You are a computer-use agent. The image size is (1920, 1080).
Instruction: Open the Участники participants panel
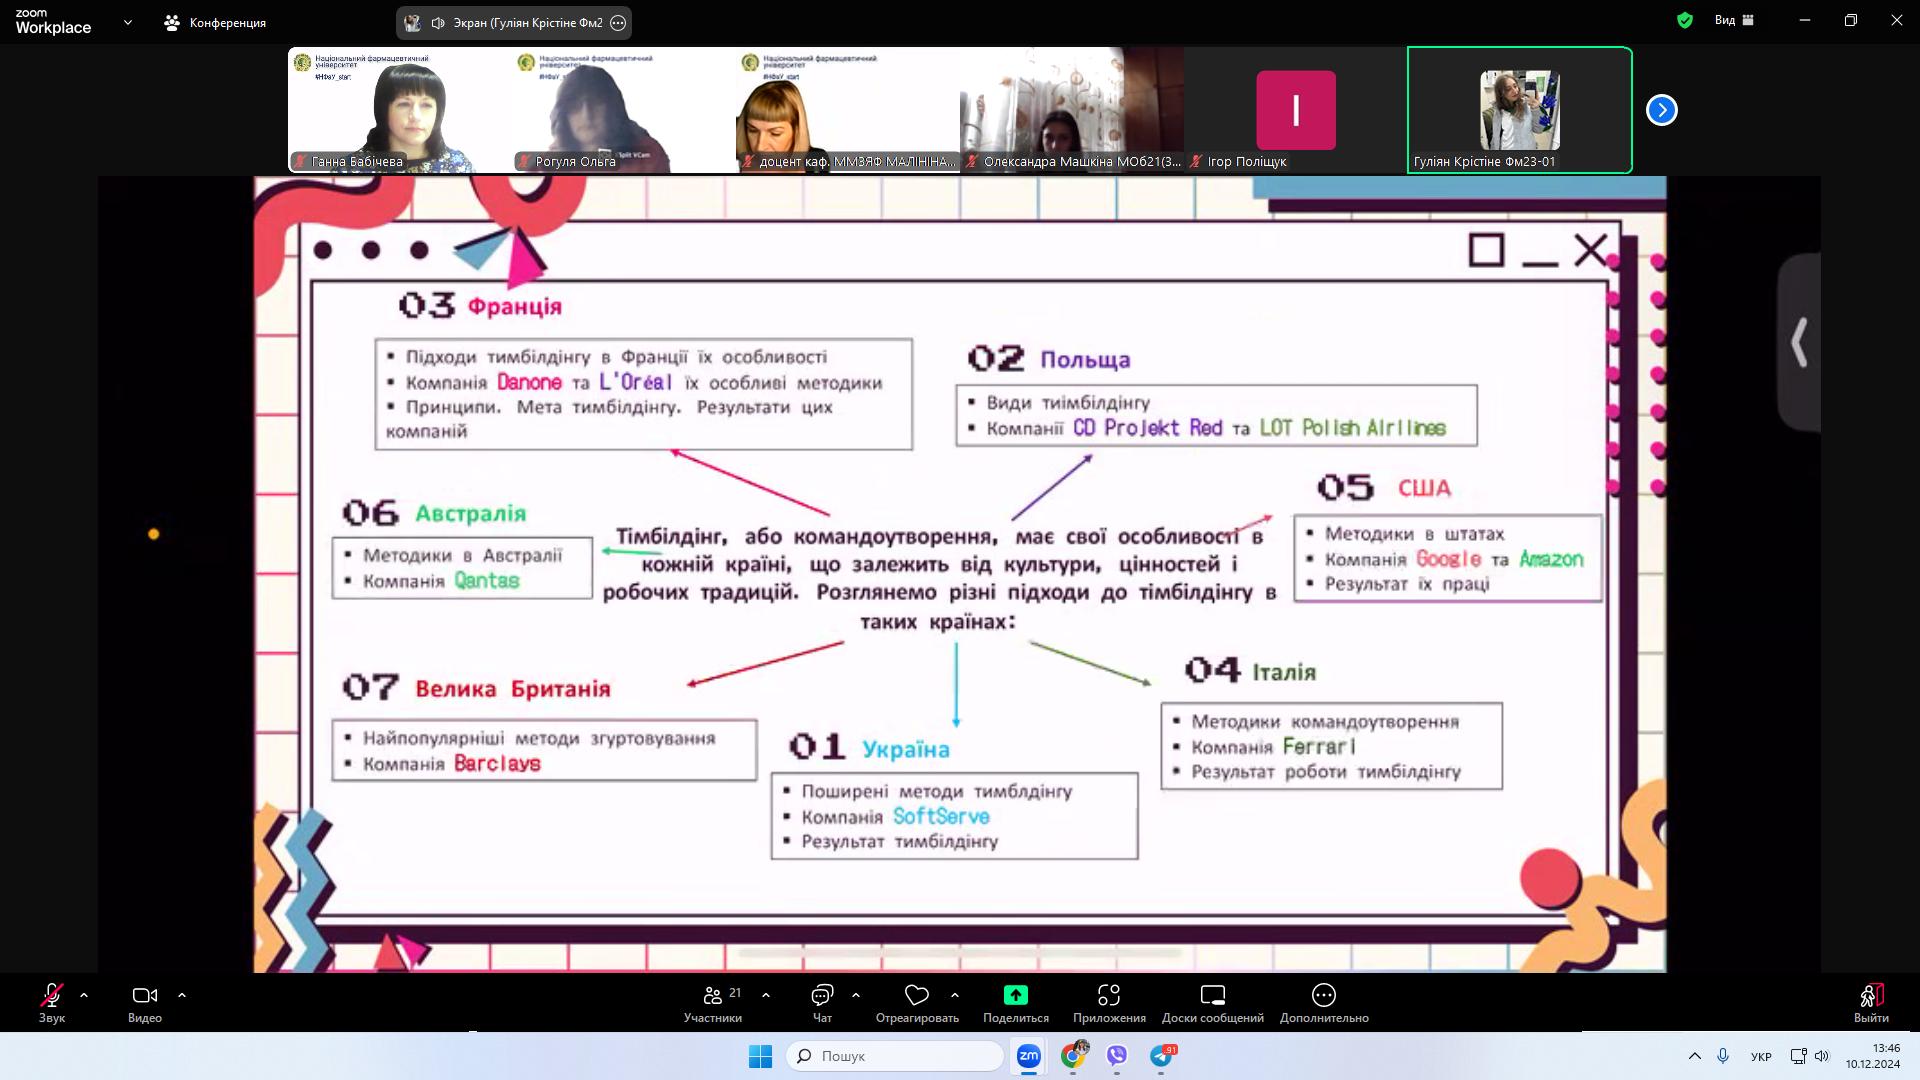coord(713,1003)
